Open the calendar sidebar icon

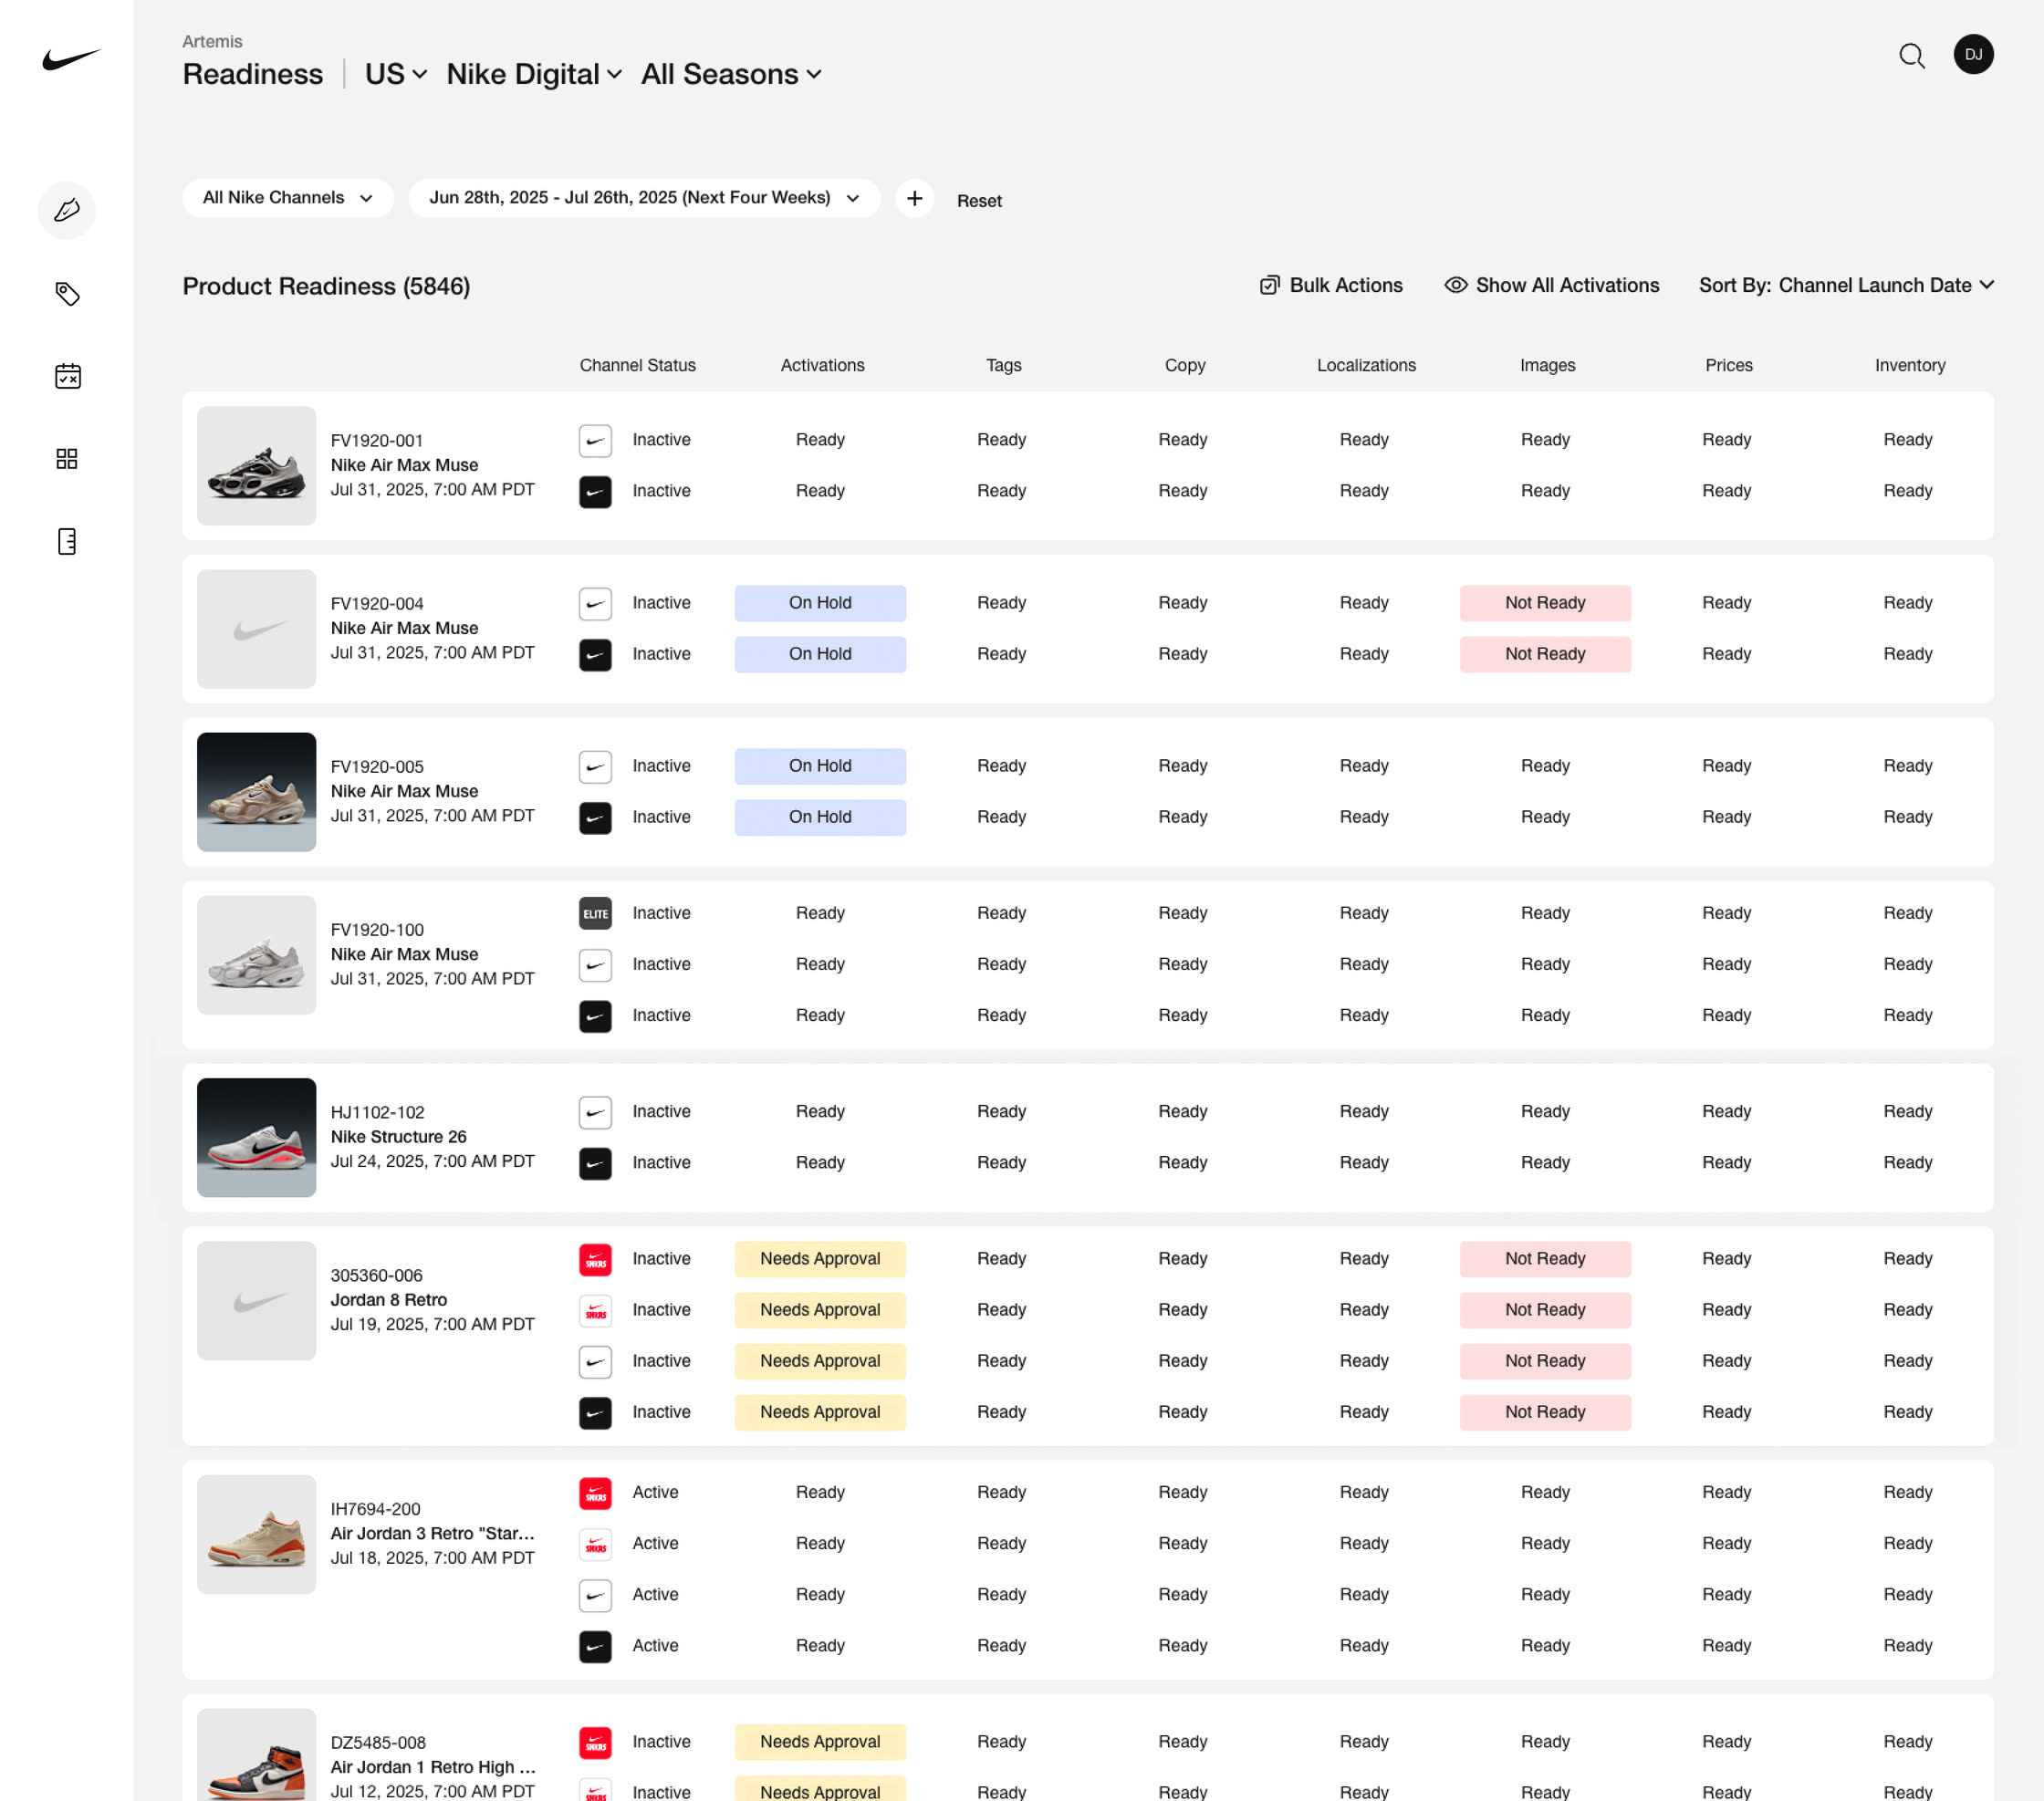67,376
